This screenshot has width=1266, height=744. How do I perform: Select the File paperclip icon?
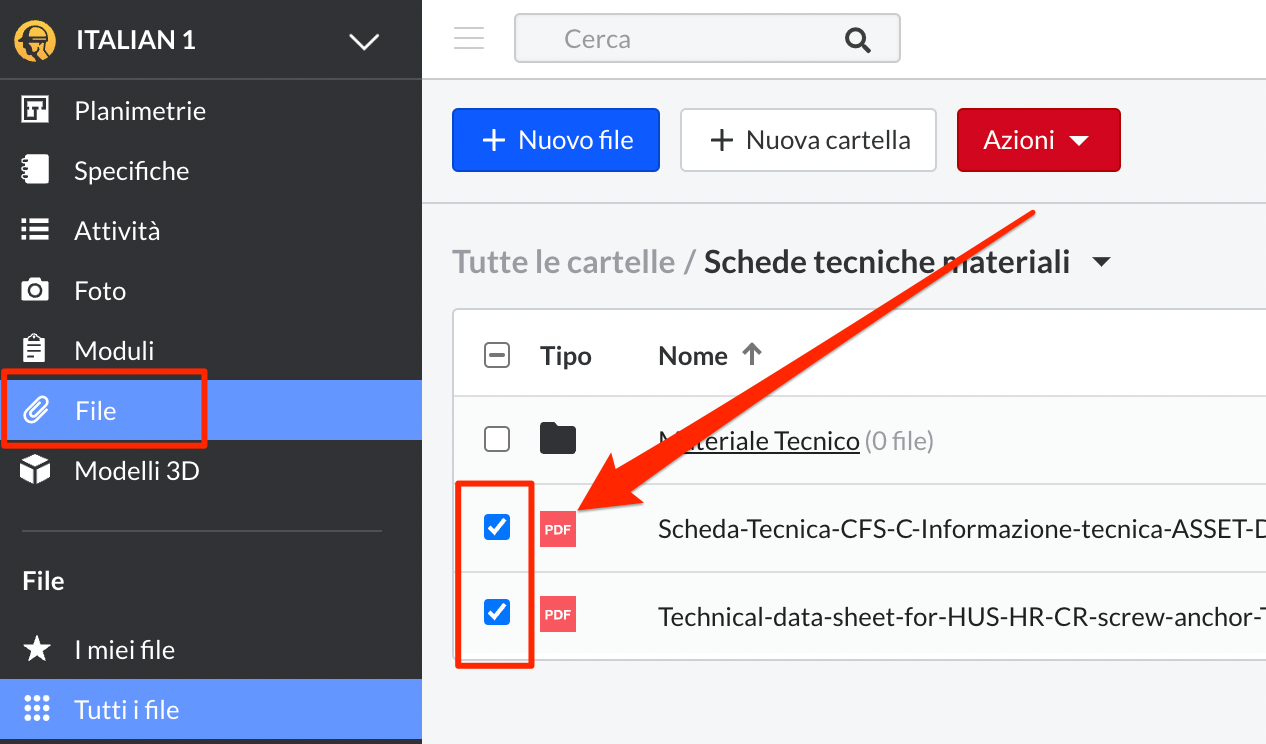(x=35, y=410)
